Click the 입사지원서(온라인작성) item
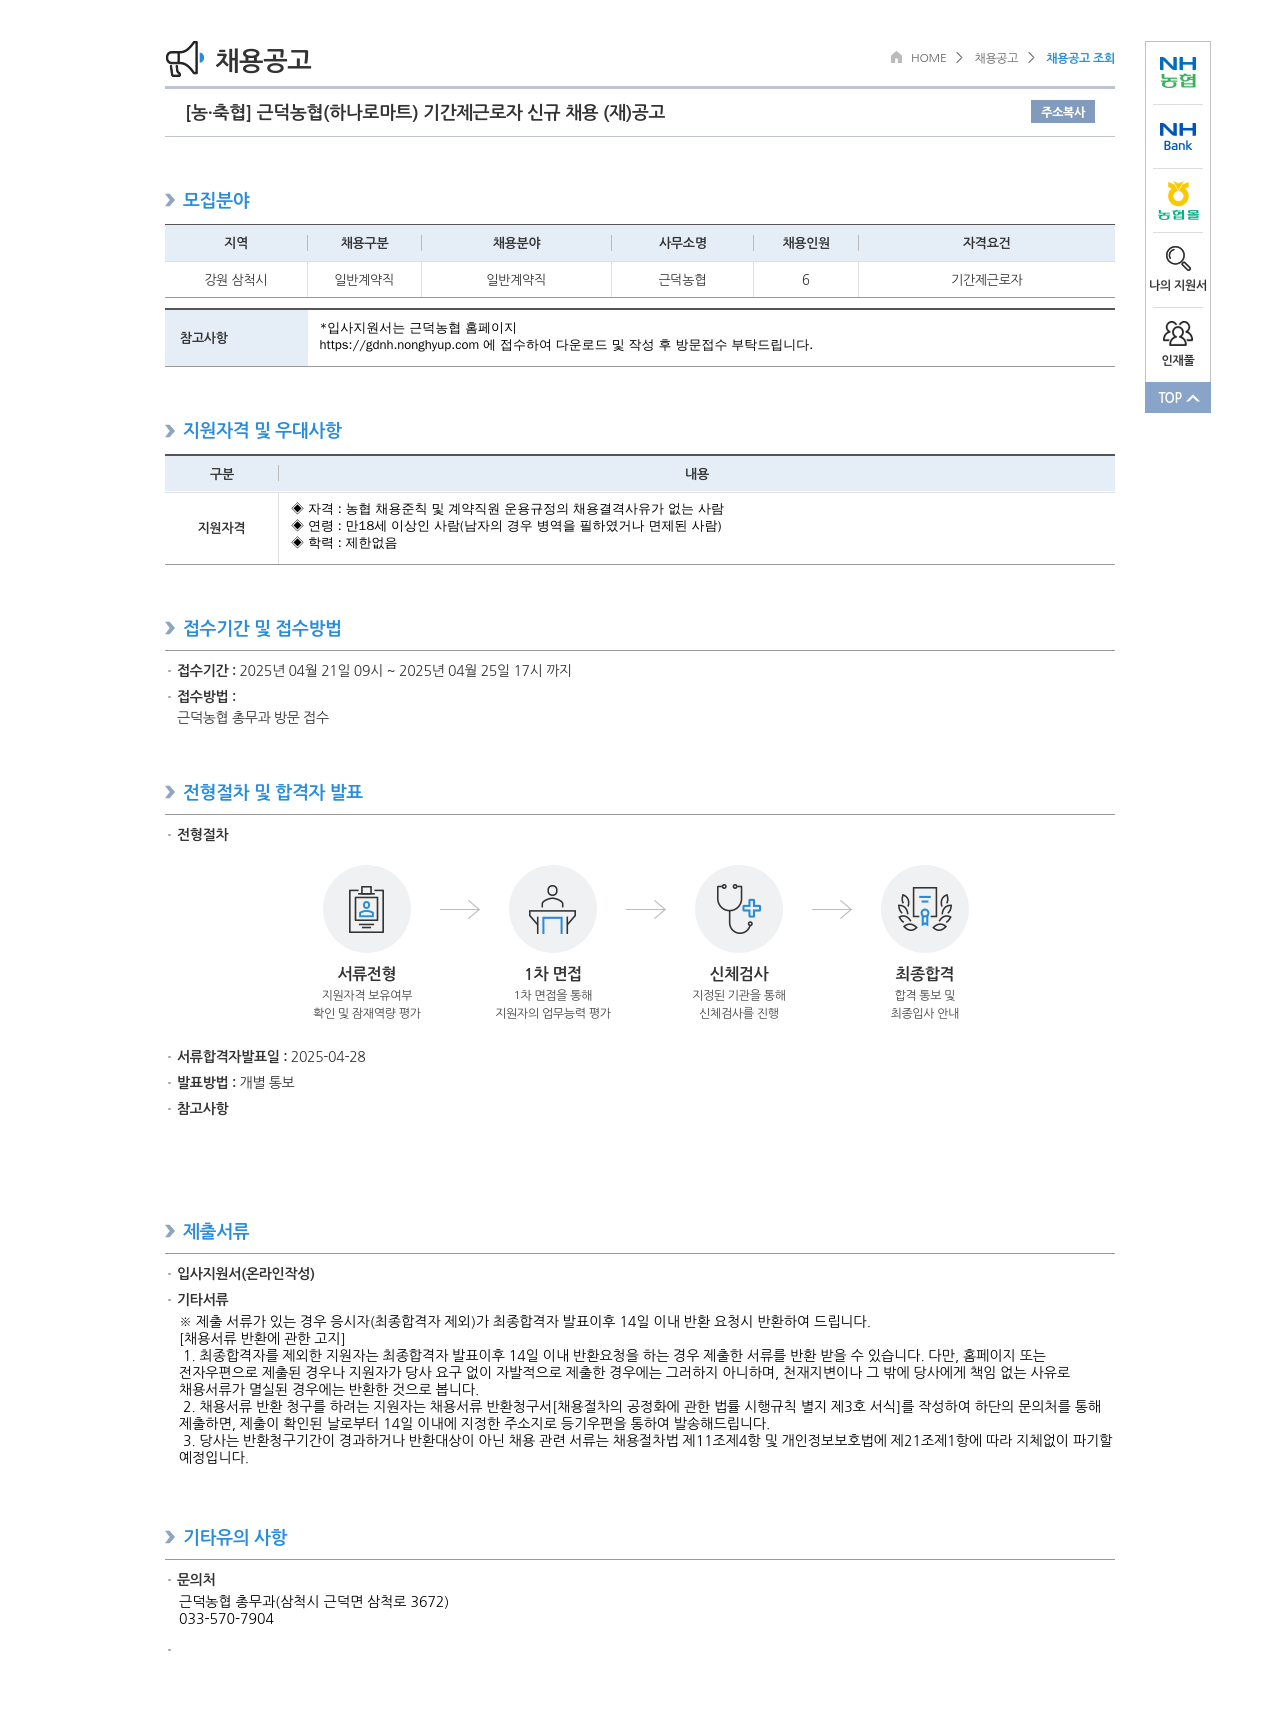The width and height of the screenshot is (1280, 1727). click(246, 1273)
